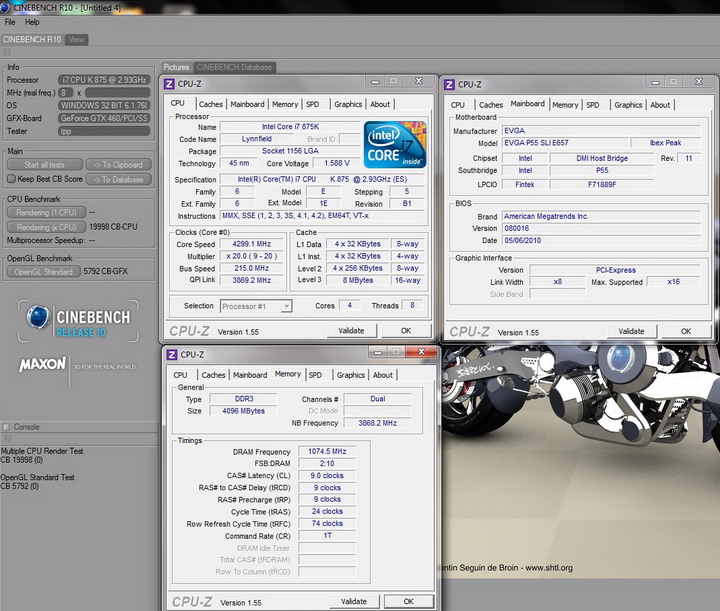Click the Tester name input field

pos(104,130)
